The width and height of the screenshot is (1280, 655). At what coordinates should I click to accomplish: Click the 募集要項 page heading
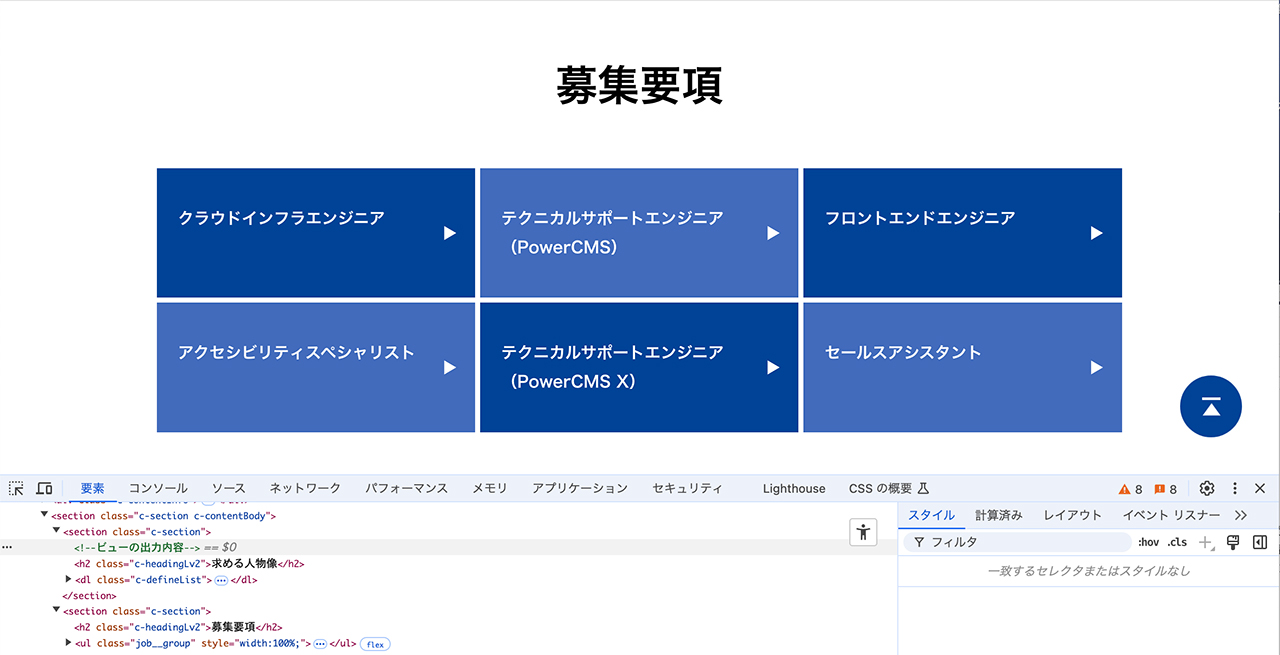639,85
